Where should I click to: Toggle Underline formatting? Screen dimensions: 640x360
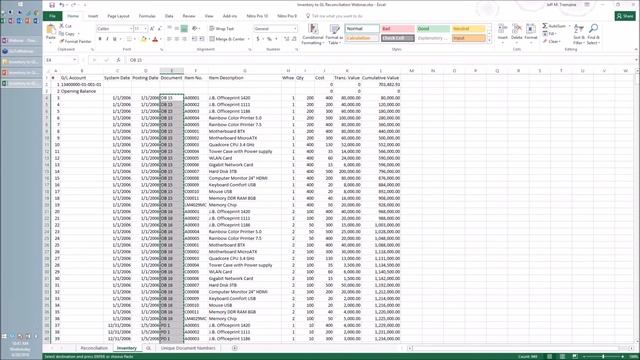click(x=115, y=39)
